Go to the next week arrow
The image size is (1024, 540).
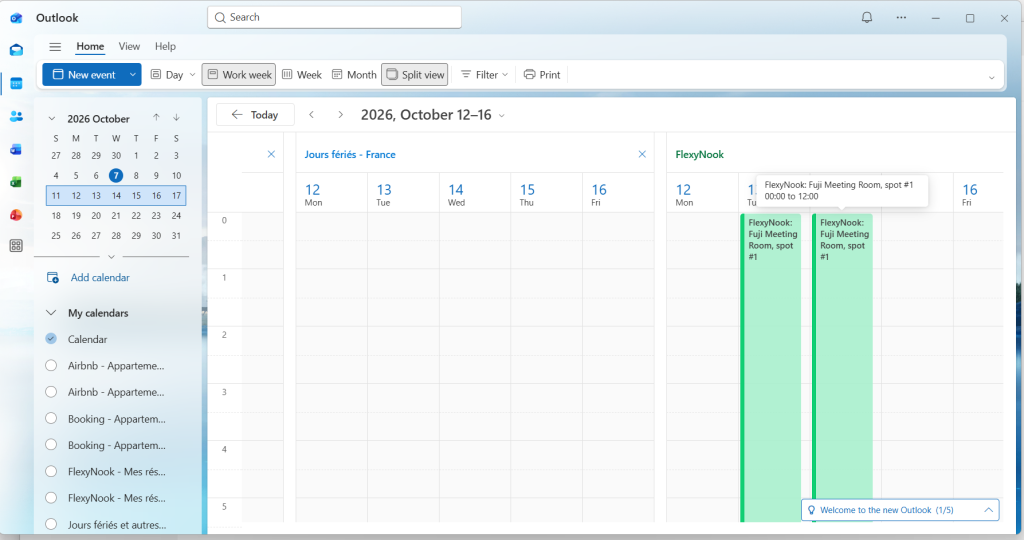340,115
